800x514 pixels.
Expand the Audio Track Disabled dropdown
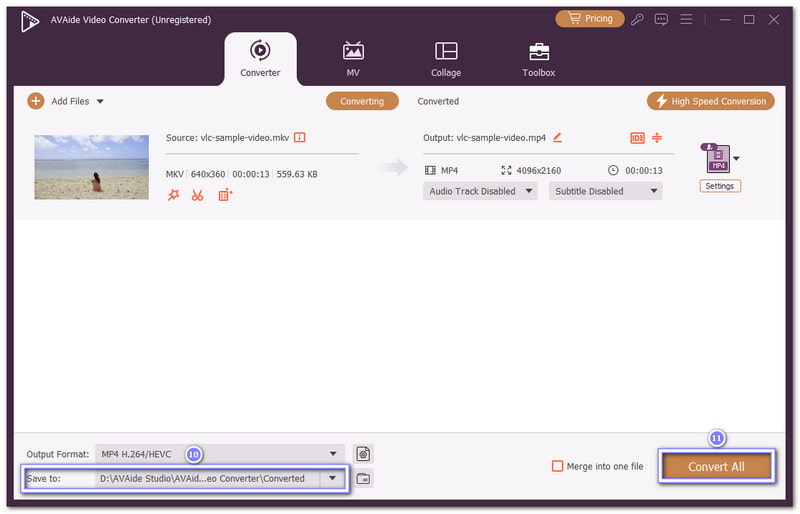tap(480, 191)
